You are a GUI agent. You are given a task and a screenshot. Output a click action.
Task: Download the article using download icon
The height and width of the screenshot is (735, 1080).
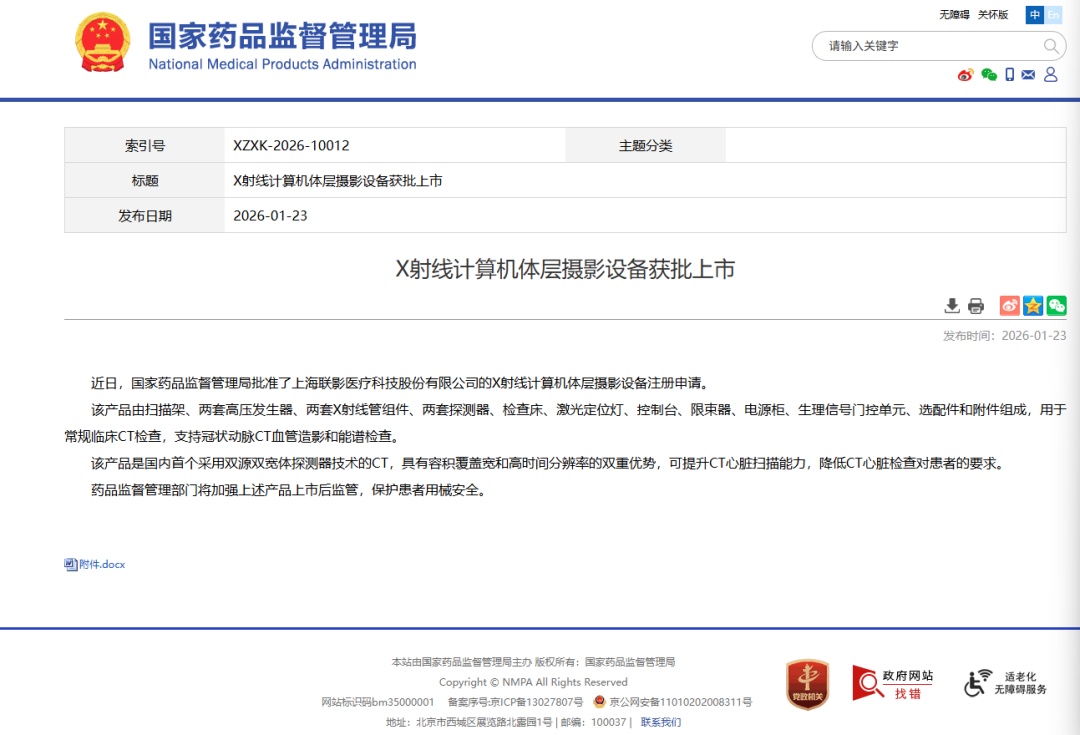[x=952, y=306]
